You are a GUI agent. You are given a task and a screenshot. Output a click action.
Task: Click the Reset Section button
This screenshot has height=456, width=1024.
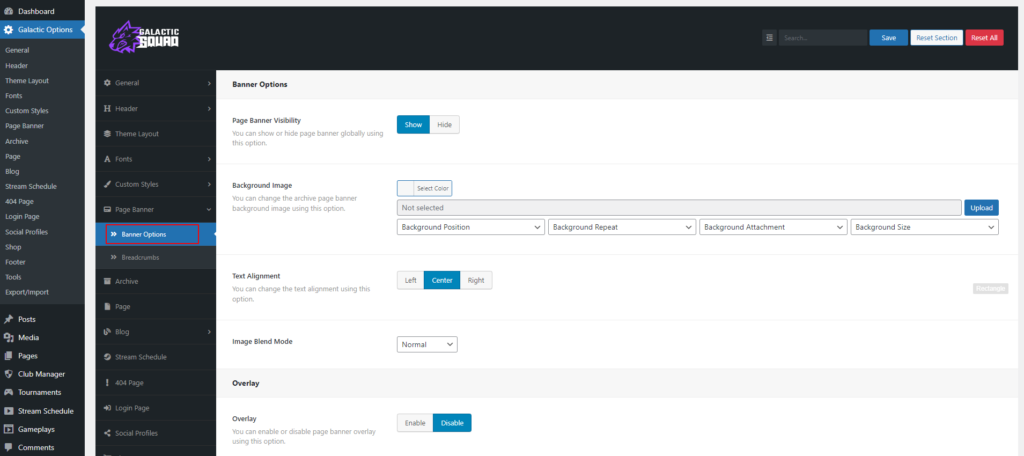point(936,38)
